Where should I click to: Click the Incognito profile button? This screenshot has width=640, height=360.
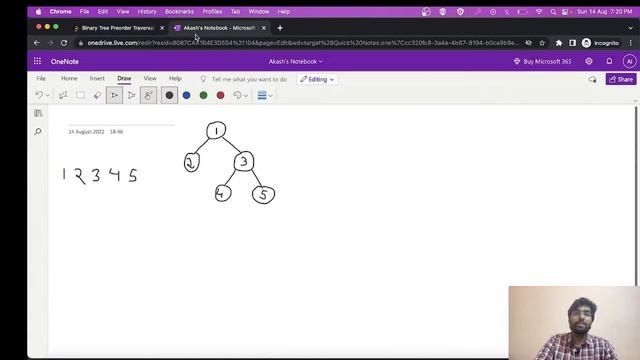pyautogui.click(x=600, y=43)
